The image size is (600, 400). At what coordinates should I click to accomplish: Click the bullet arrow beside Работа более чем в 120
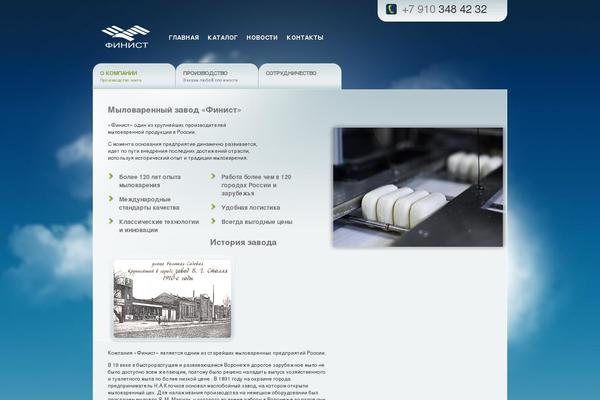(213, 176)
